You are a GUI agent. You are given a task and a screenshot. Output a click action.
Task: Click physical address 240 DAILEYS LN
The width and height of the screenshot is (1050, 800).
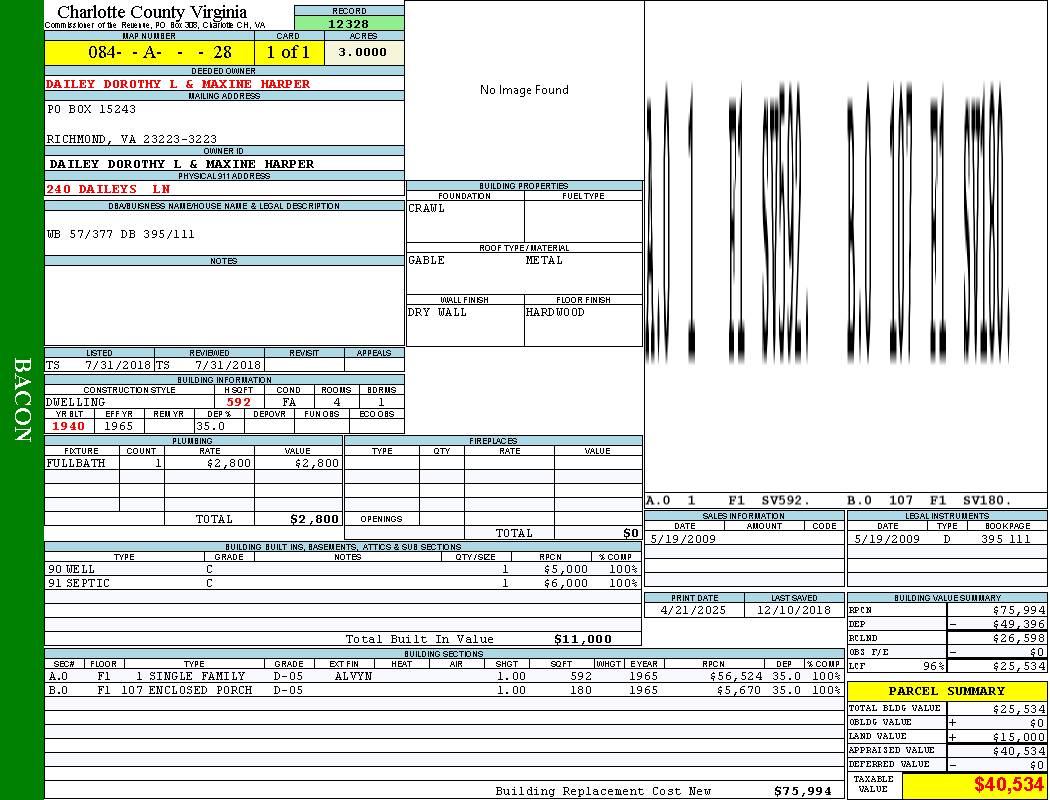[x=108, y=189]
